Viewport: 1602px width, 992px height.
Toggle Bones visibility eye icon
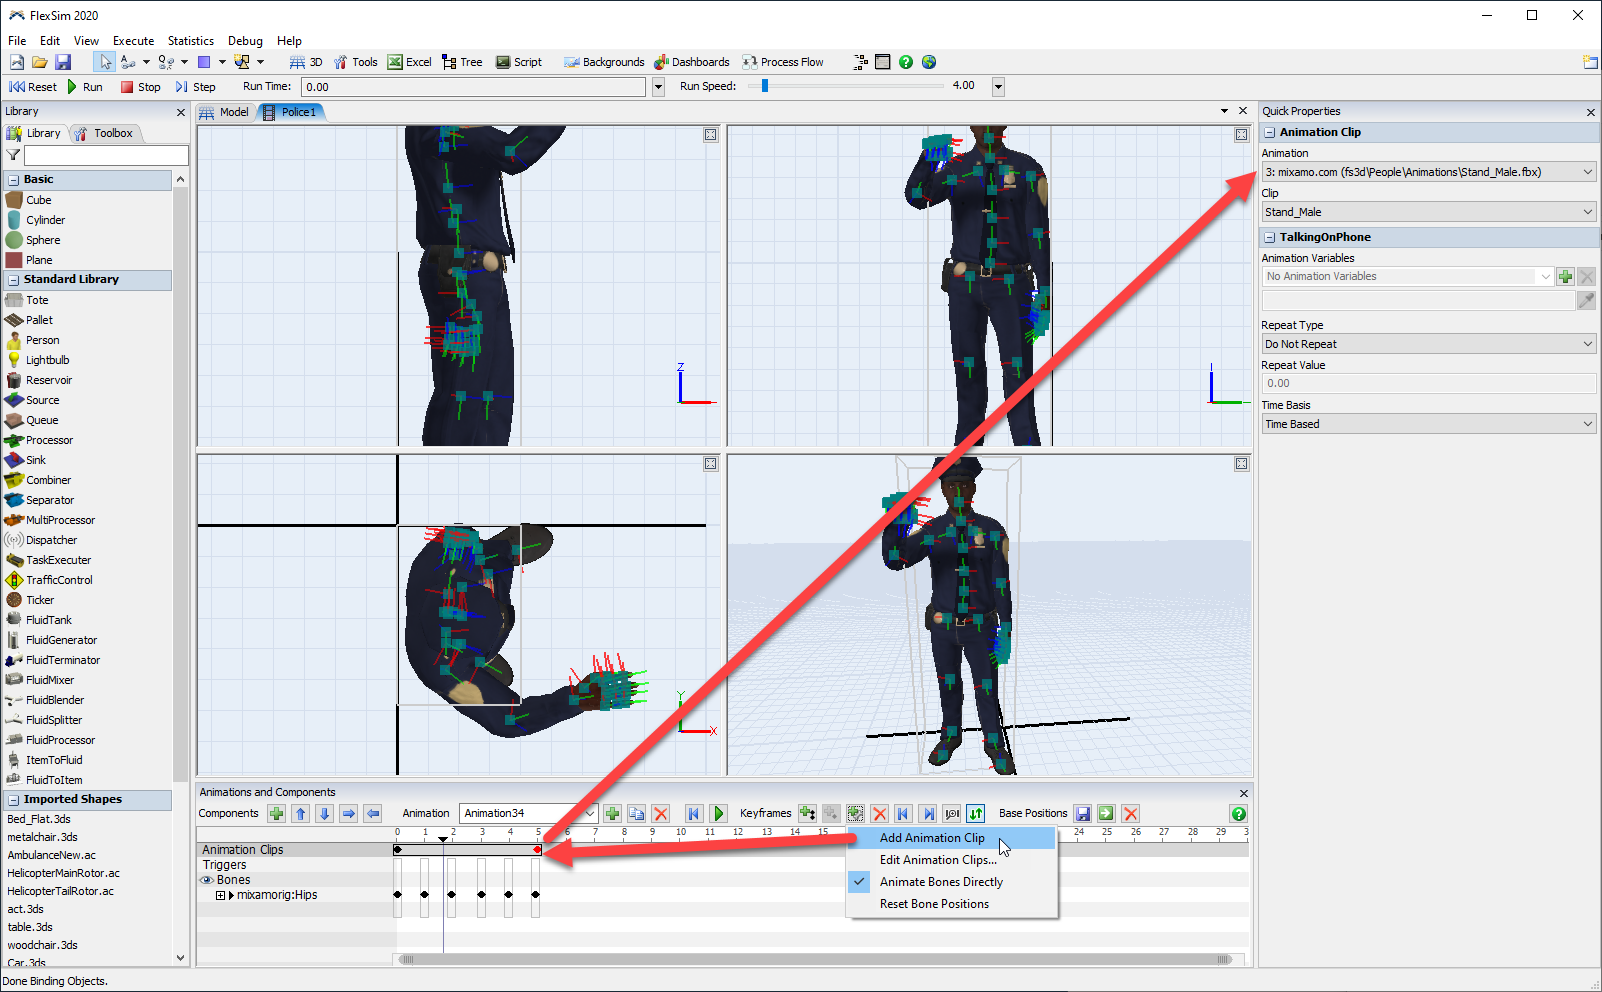point(207,880)
